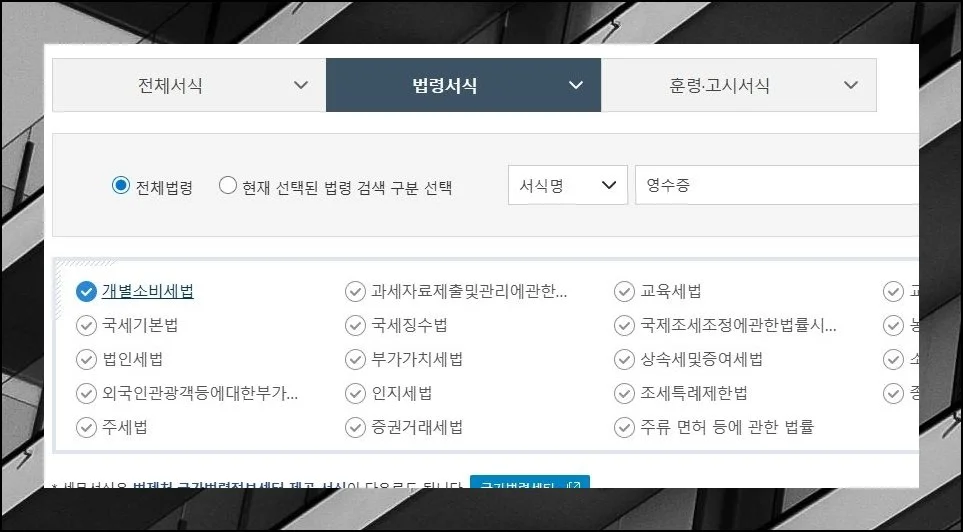Open the 외국인관광객등에대한부가... entry
963x532 pixels.
coord(200,393)
